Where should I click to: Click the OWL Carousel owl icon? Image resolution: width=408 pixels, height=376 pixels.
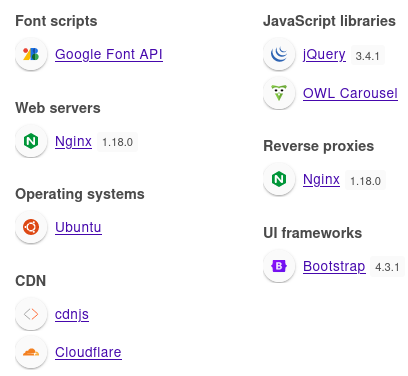click(279, 93)
